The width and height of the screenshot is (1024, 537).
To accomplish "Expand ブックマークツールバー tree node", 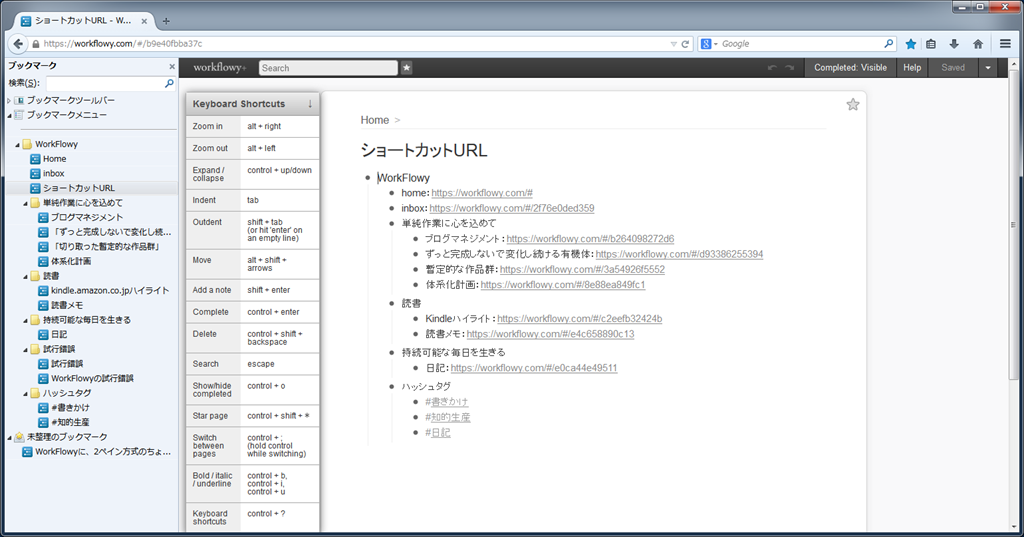I will coord(9,101).
